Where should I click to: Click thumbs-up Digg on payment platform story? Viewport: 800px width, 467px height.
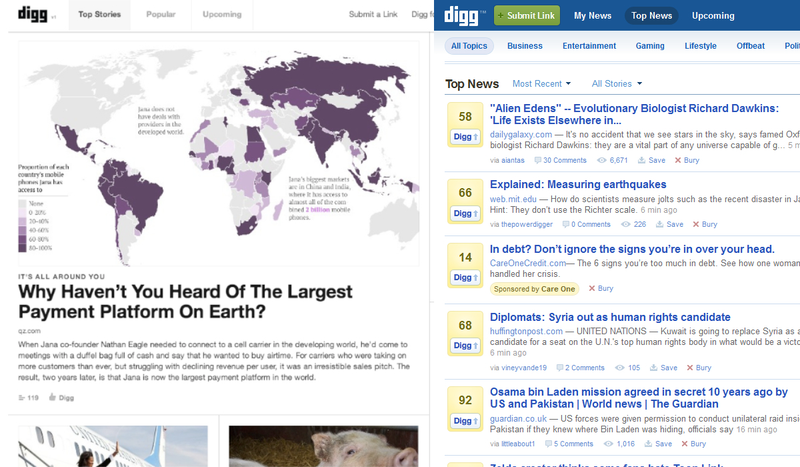61,398
